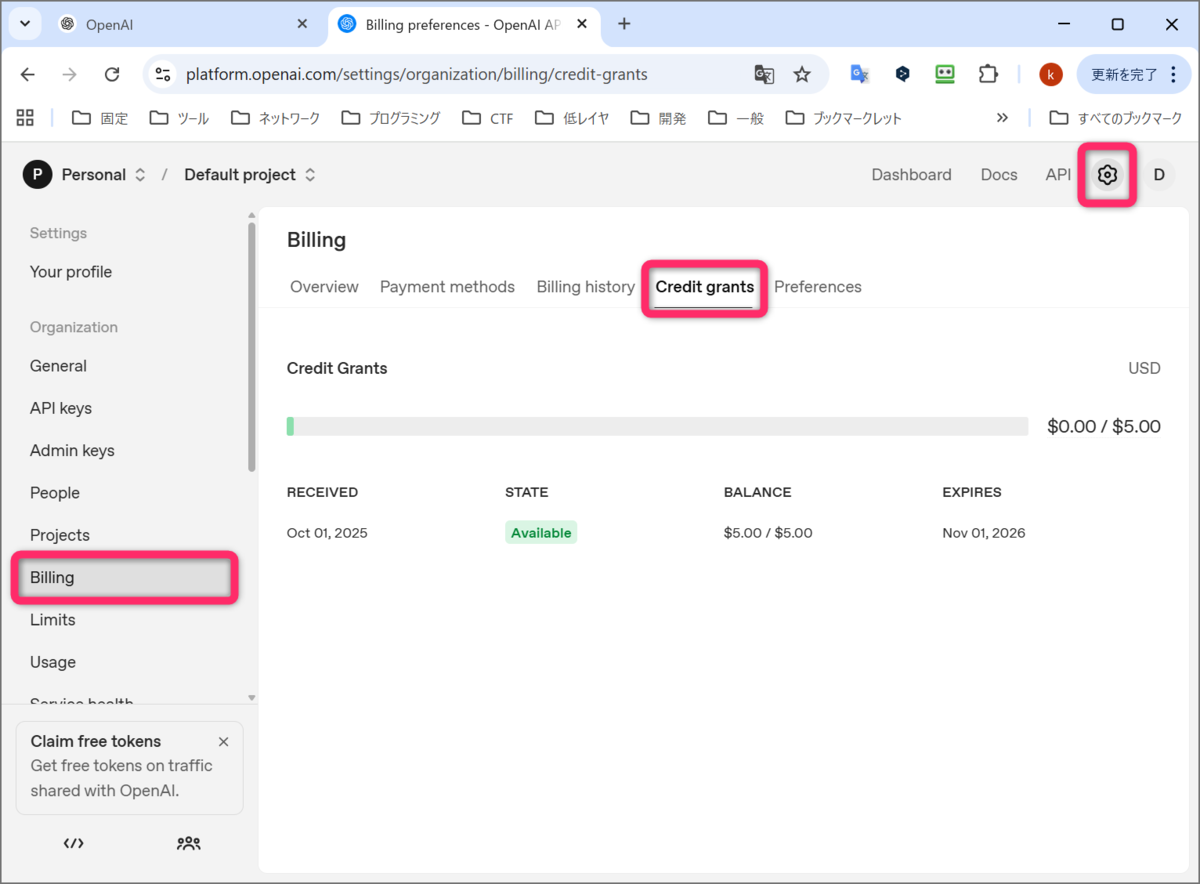Open Usage in sidebar
This screenshot has height=884, width=1200.
pos(53,662)
